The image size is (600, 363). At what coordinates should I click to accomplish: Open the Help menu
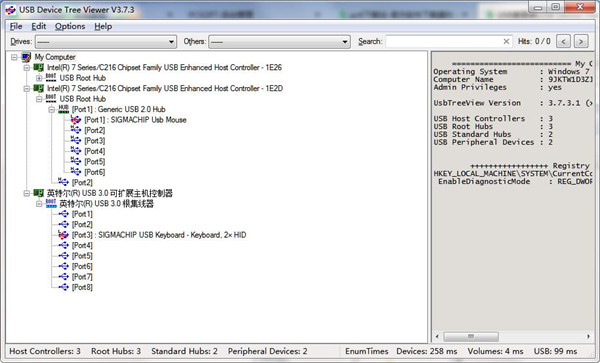103,26
